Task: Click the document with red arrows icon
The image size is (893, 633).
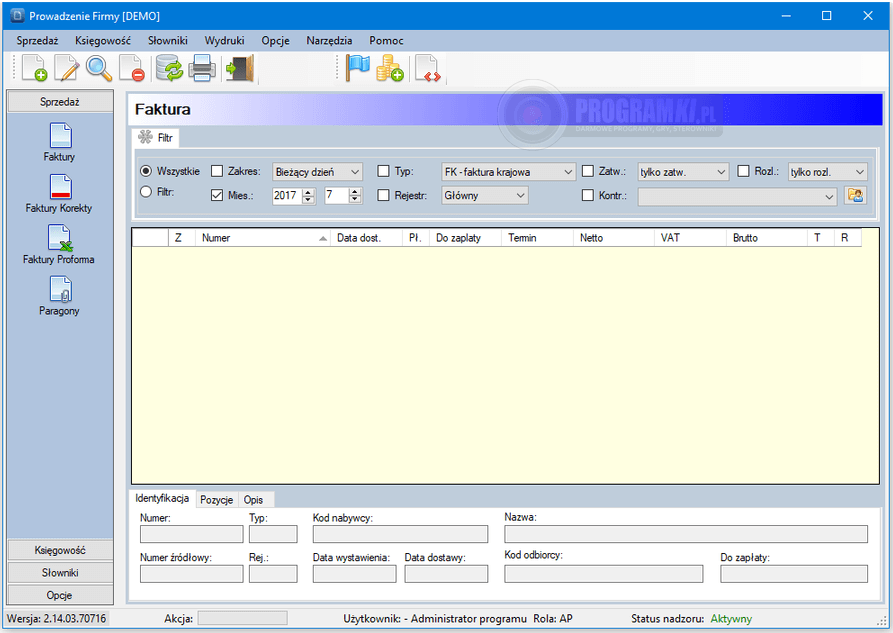Action: pos(428,68)
